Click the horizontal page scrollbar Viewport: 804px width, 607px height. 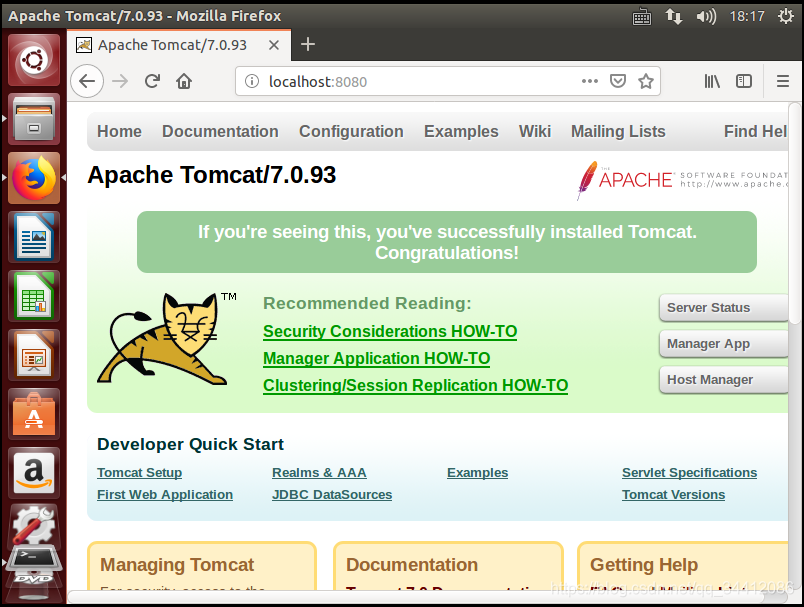(415, 597)
